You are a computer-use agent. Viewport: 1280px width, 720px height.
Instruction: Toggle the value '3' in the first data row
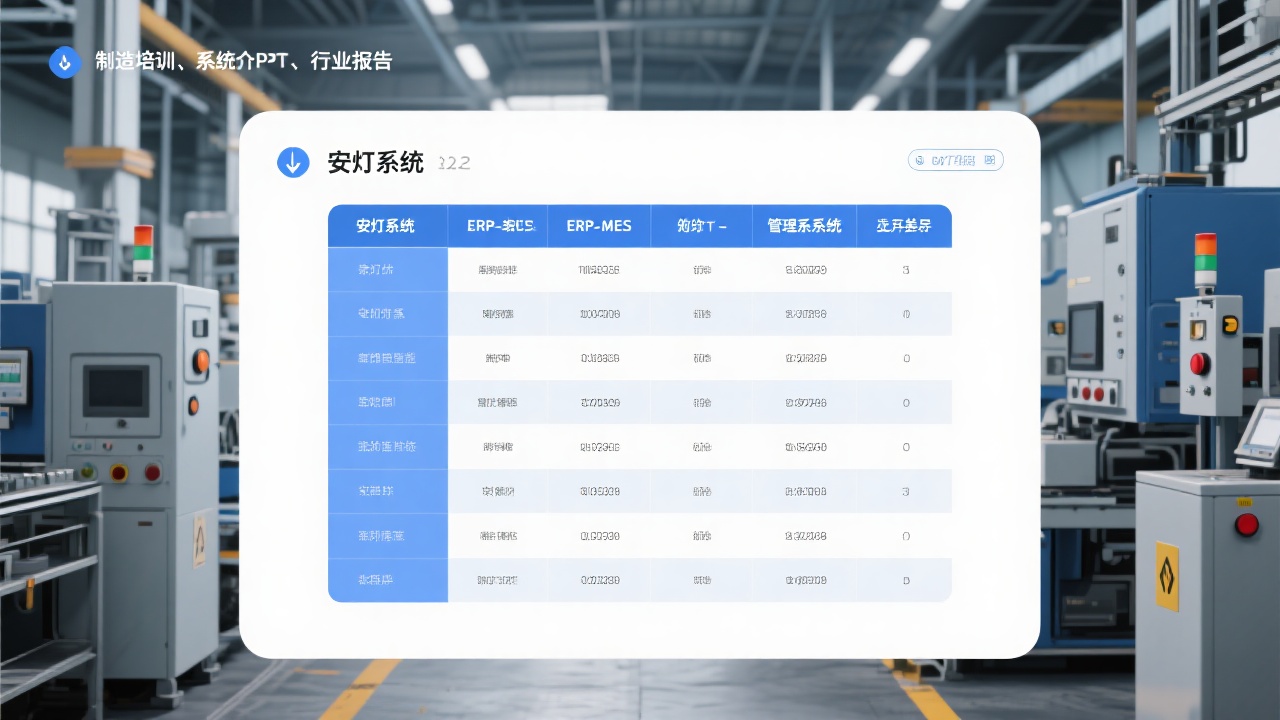tap(904, 269)
